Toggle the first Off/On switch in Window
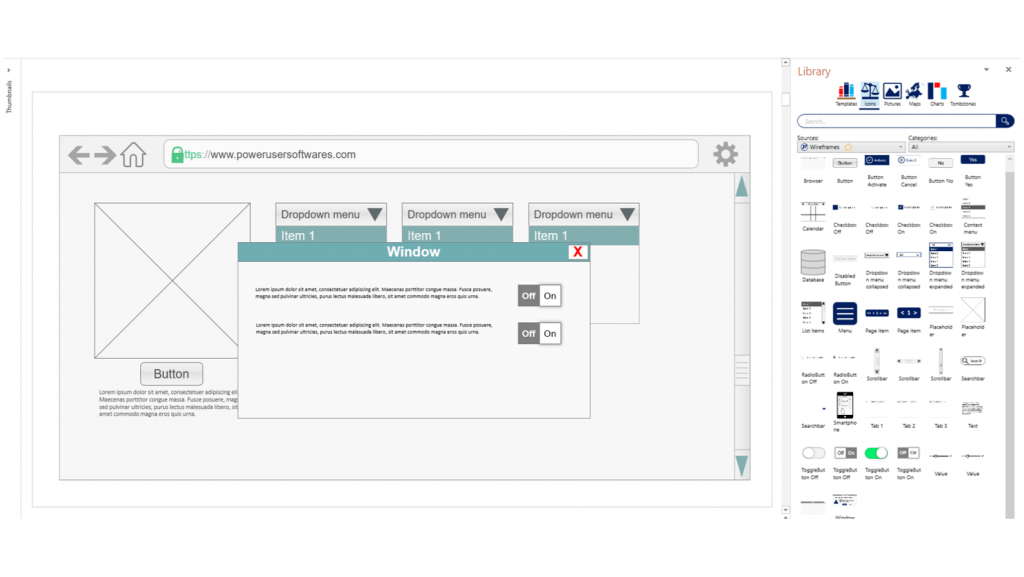This screenshot has height=577, width=1024. (x=539, y=295)
